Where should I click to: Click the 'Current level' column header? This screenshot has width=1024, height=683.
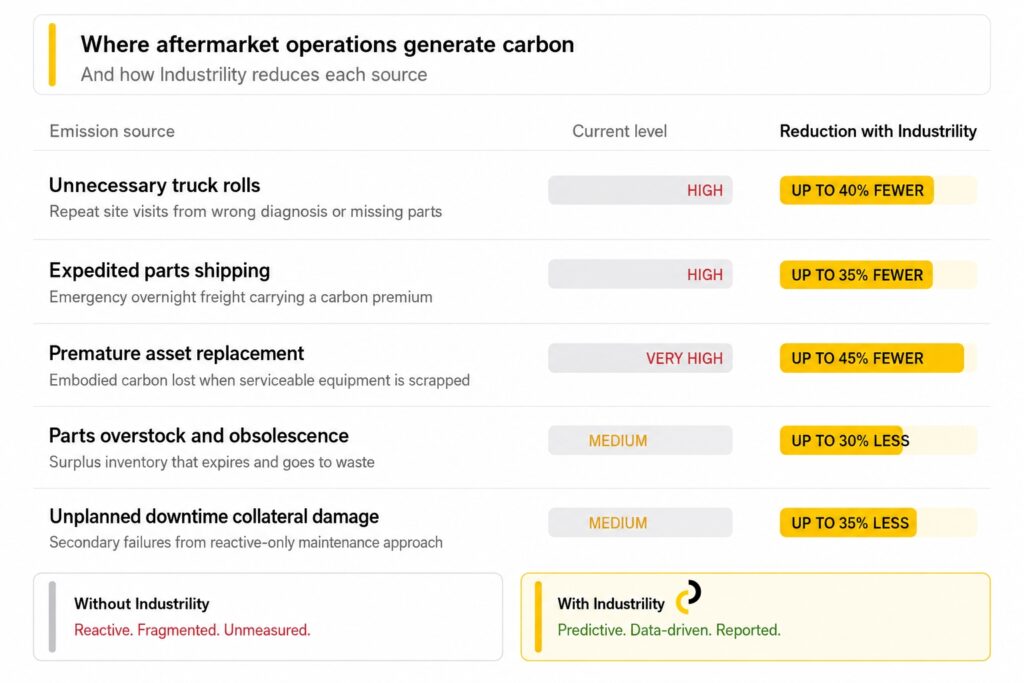(620, 131)
